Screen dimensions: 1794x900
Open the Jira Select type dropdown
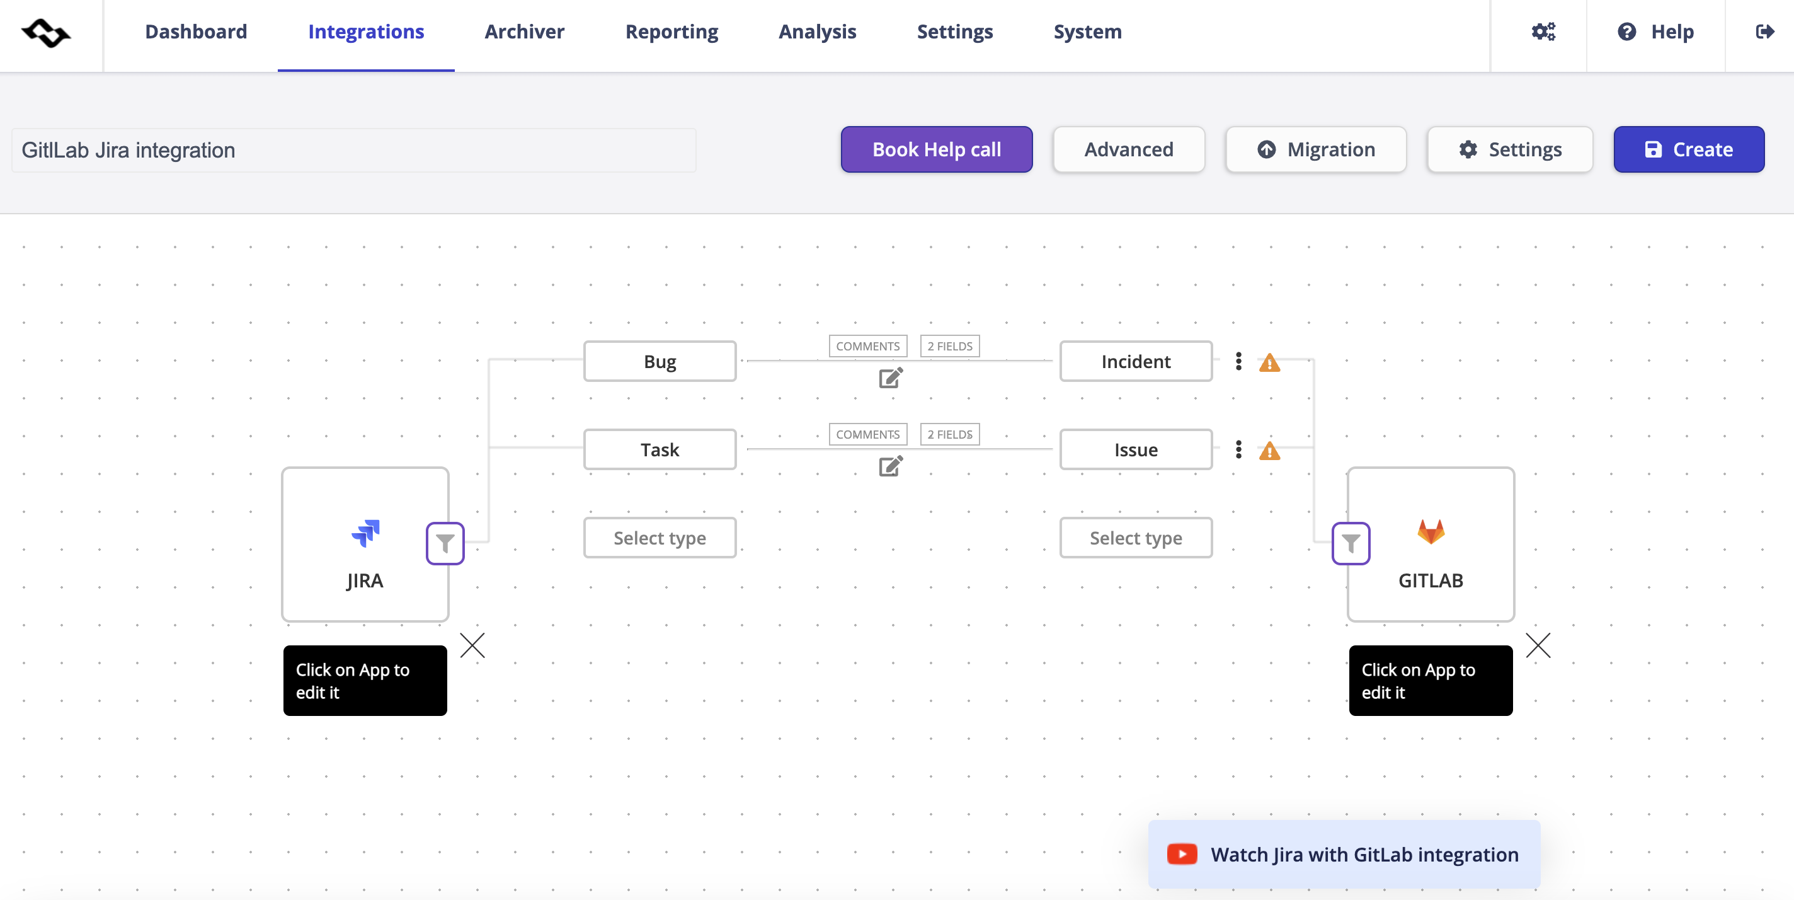[x=660, y=538]
